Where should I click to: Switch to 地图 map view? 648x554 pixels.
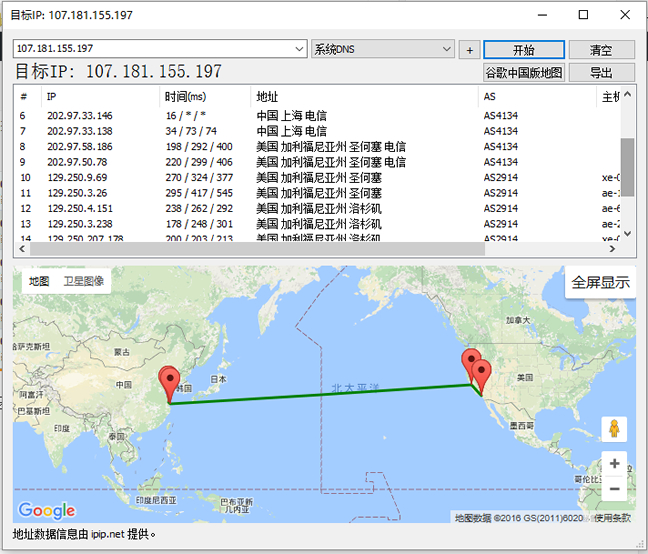(39, 281)
